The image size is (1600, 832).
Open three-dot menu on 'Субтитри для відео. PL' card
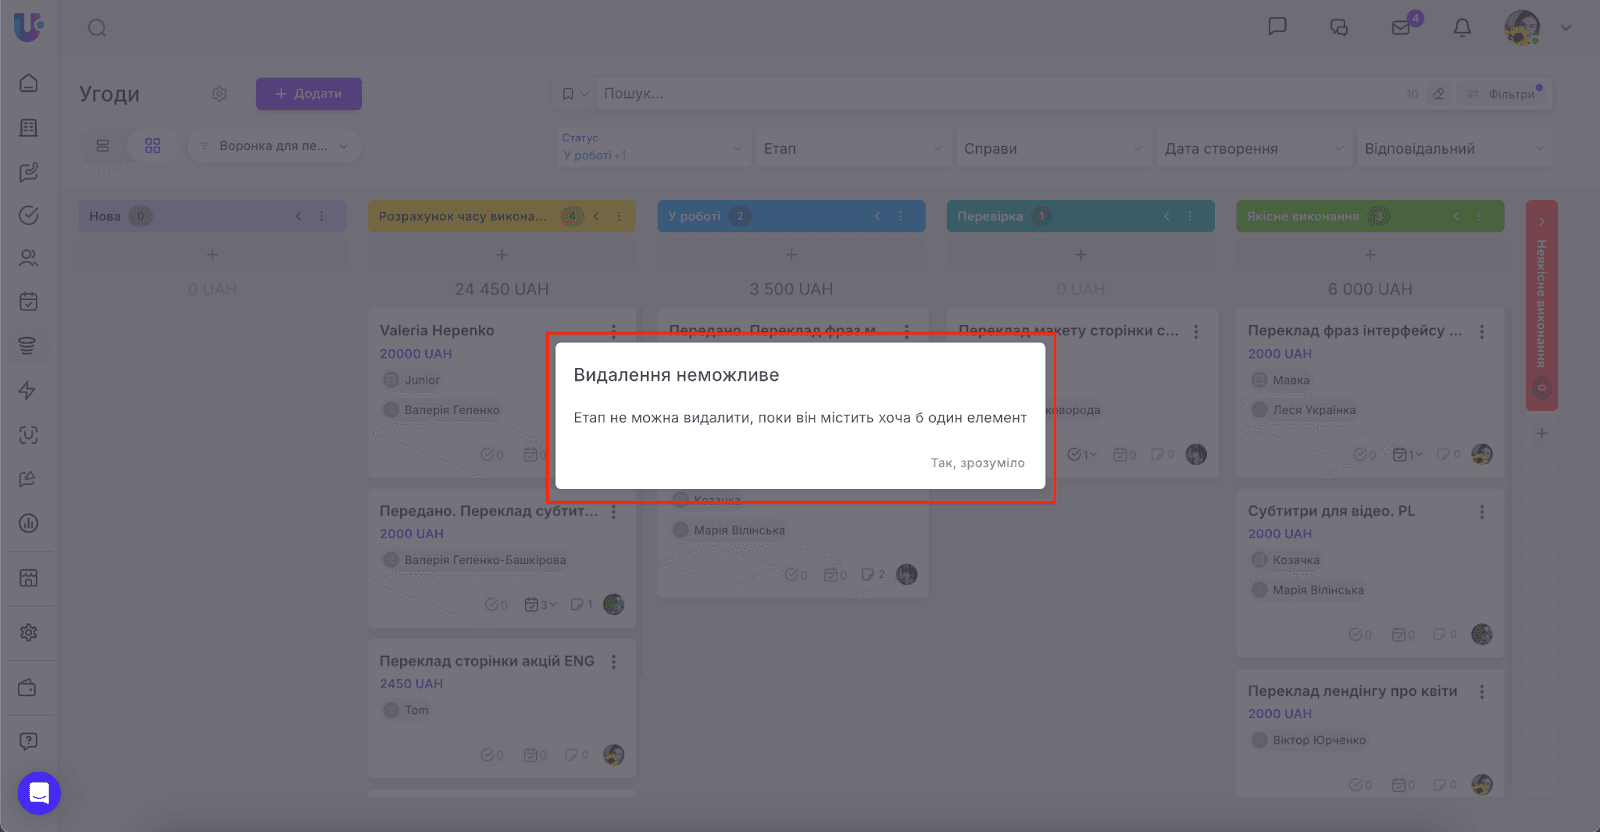coord(1482,511)
